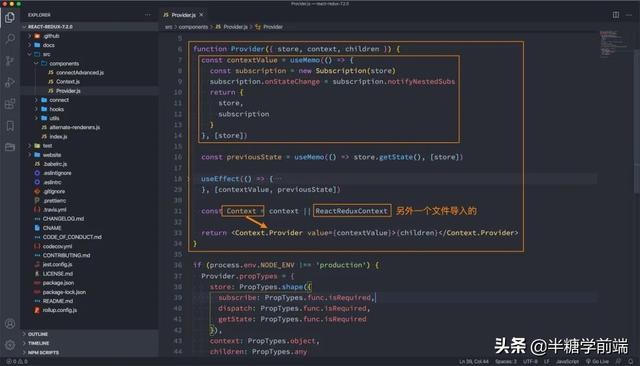Open index.js in the src folder

(x=90, y=136)
